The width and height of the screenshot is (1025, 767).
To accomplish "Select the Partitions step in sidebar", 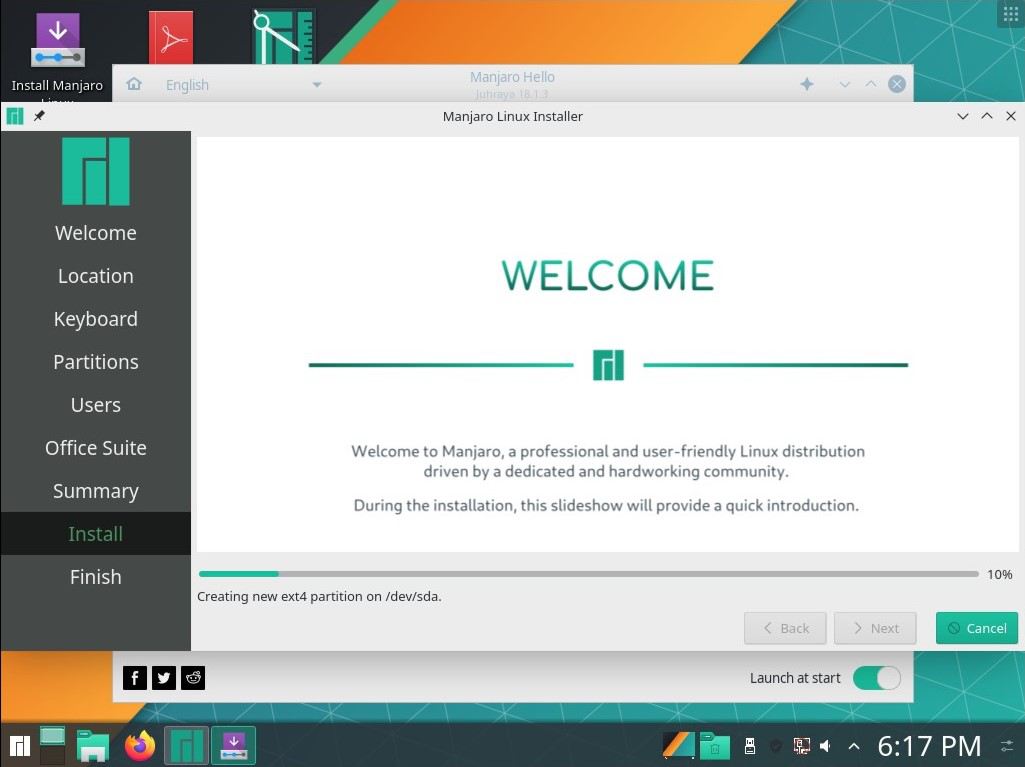I will (95, 362).
